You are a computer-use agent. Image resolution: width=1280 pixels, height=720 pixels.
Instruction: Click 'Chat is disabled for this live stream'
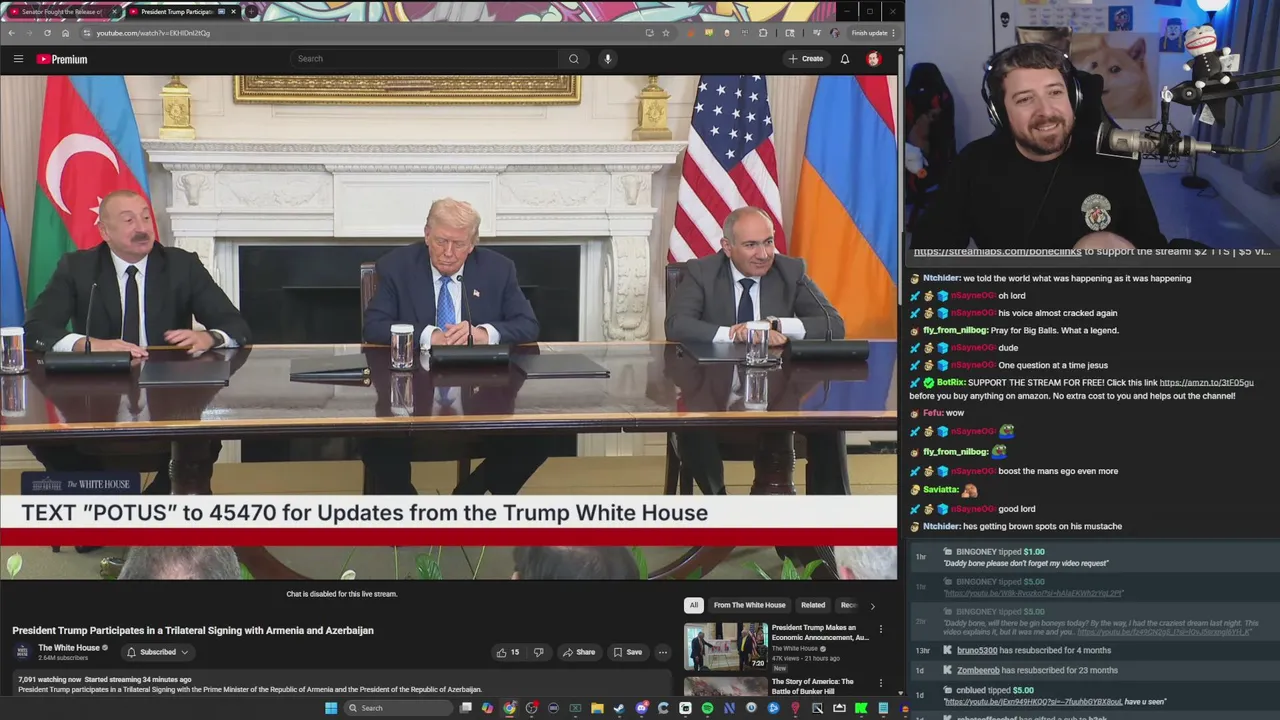(342, 594)
